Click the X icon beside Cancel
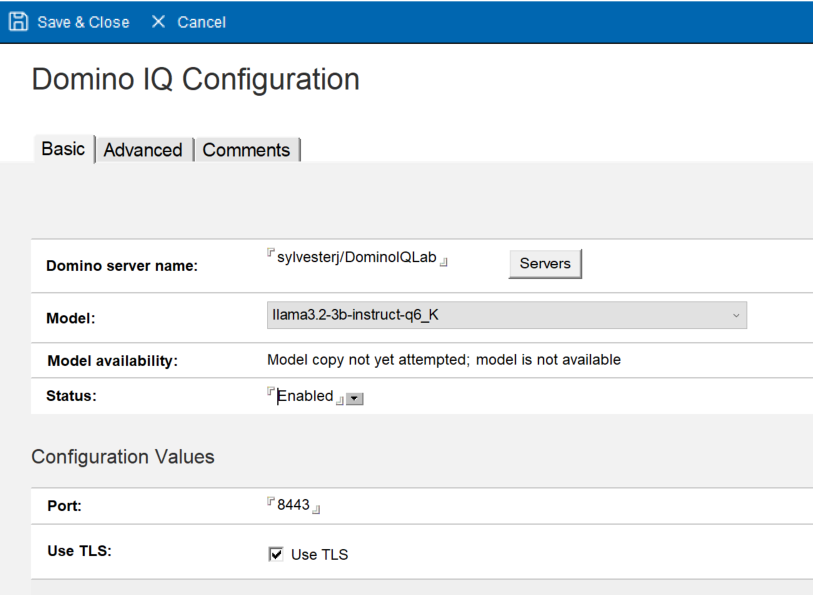The height and width of the screenshot is (595, 813). (159, 22)
